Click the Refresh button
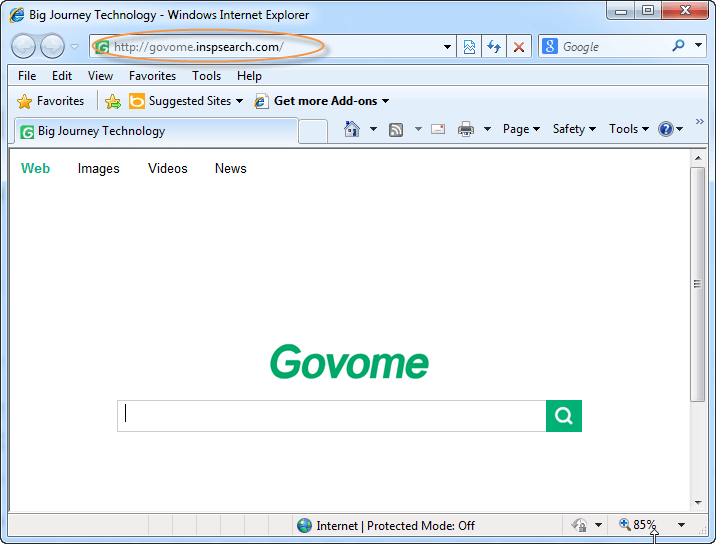Viewport: 716px width, 544px height. point(494,47)
